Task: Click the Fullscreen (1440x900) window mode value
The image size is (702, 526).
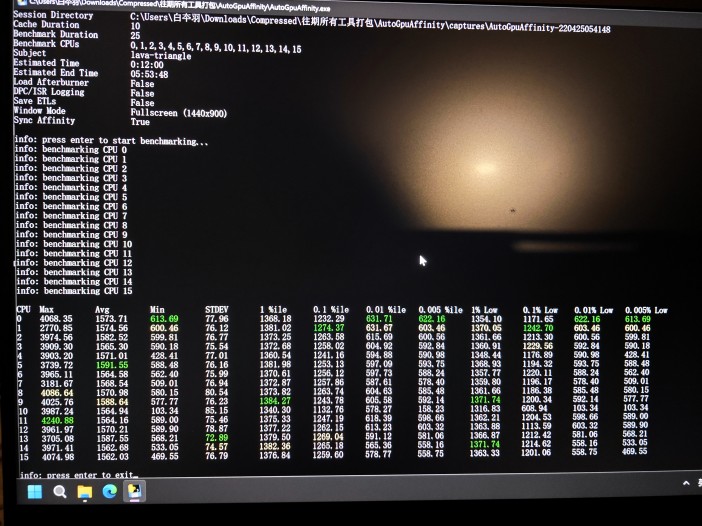Action: point(179,113)
